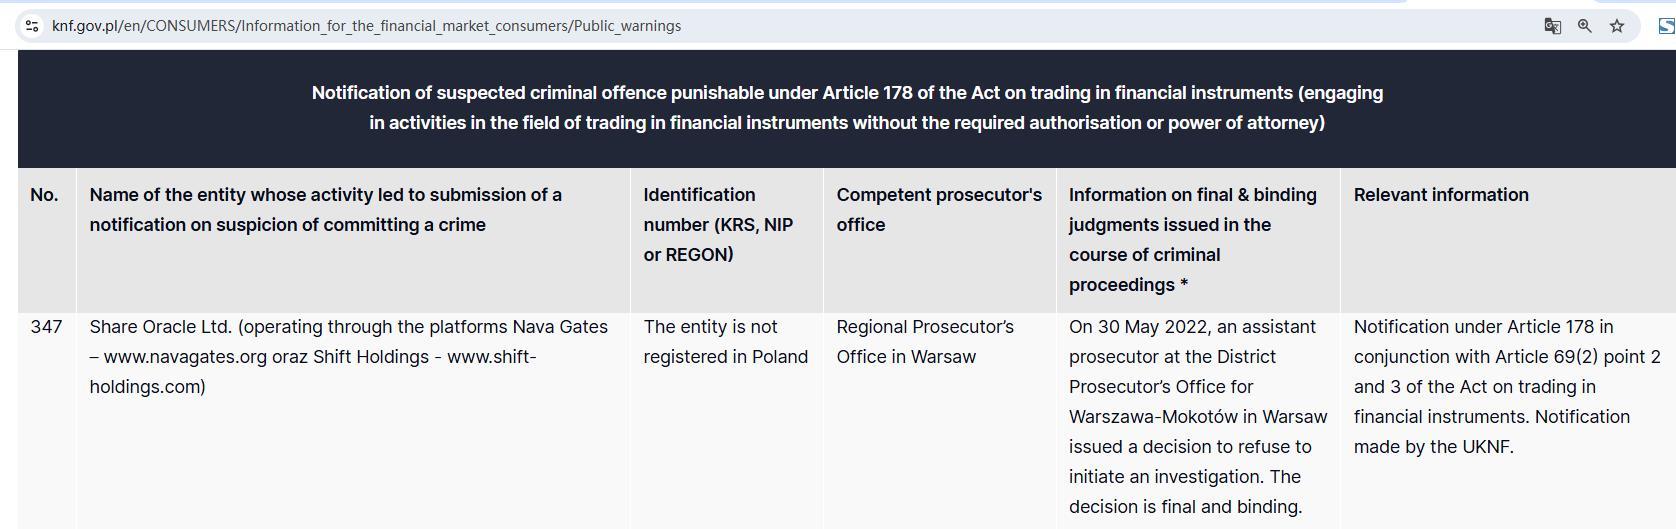The height and width of the screenshot is (529, 1676).
Task: Click the Google Translate icon in address bar
Action: 1552,26
